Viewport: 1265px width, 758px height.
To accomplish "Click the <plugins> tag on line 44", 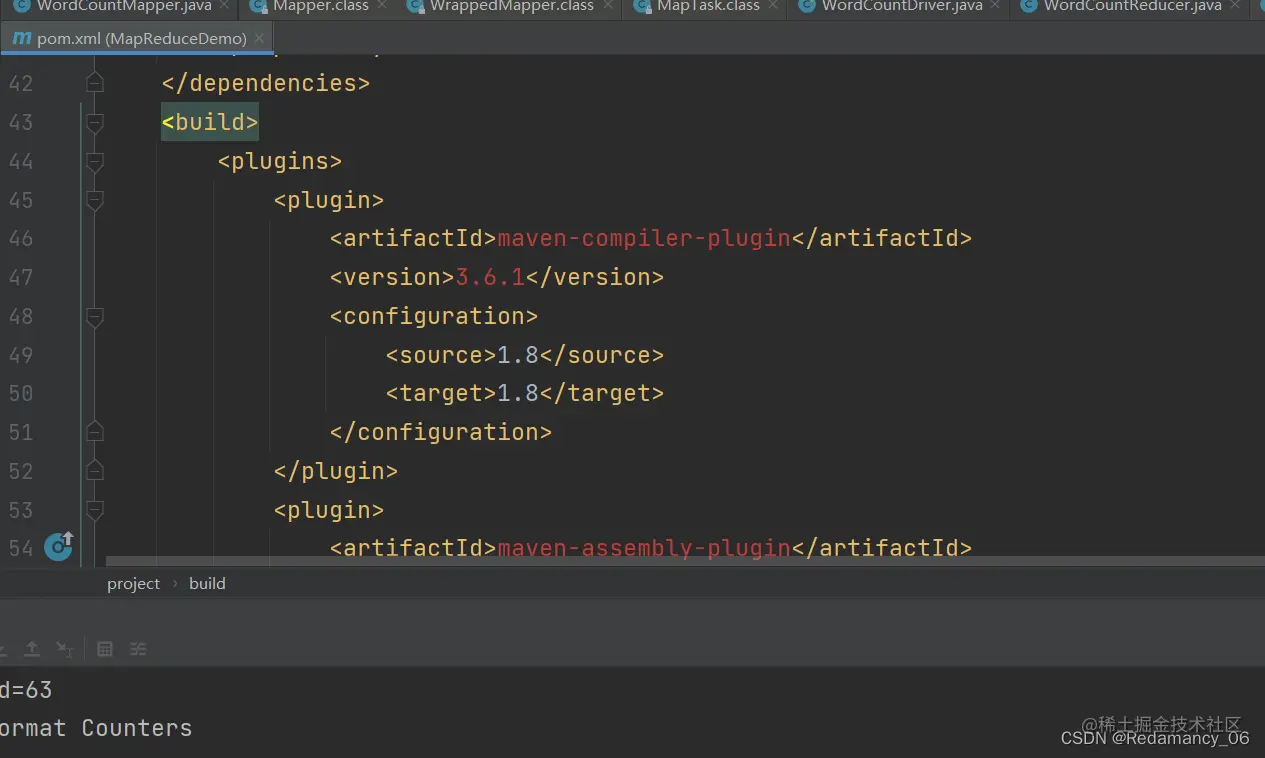I will tap(280, 161).
